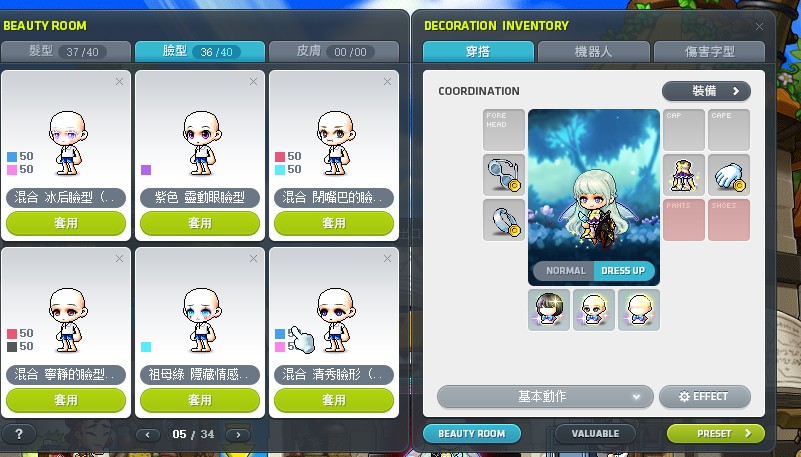Viewport: 801px width, 457px height.
Task: Switch to the 髮型 hair tab
Action: pyautogui.click(x=66, y=52)
